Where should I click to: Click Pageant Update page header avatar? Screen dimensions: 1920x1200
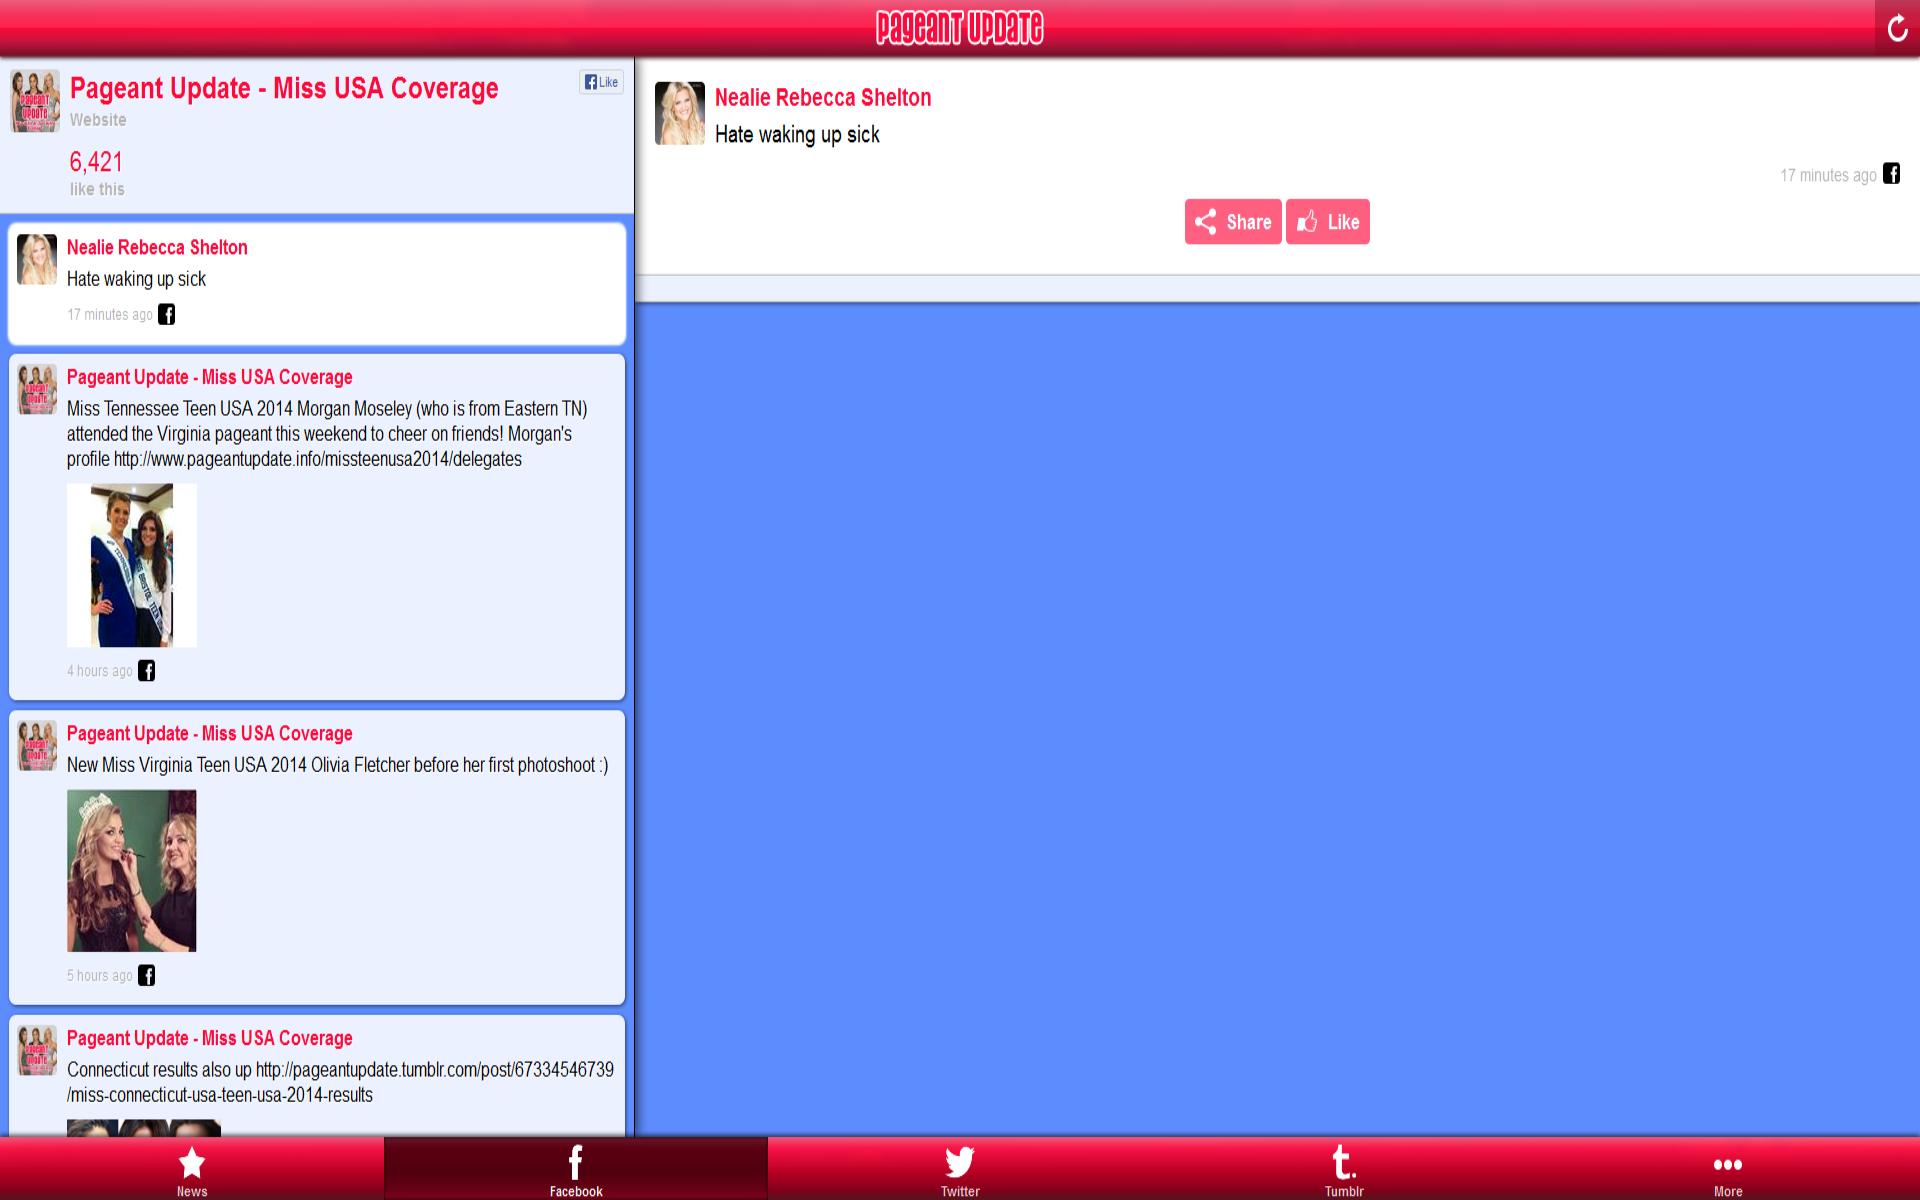coord(35,101)
